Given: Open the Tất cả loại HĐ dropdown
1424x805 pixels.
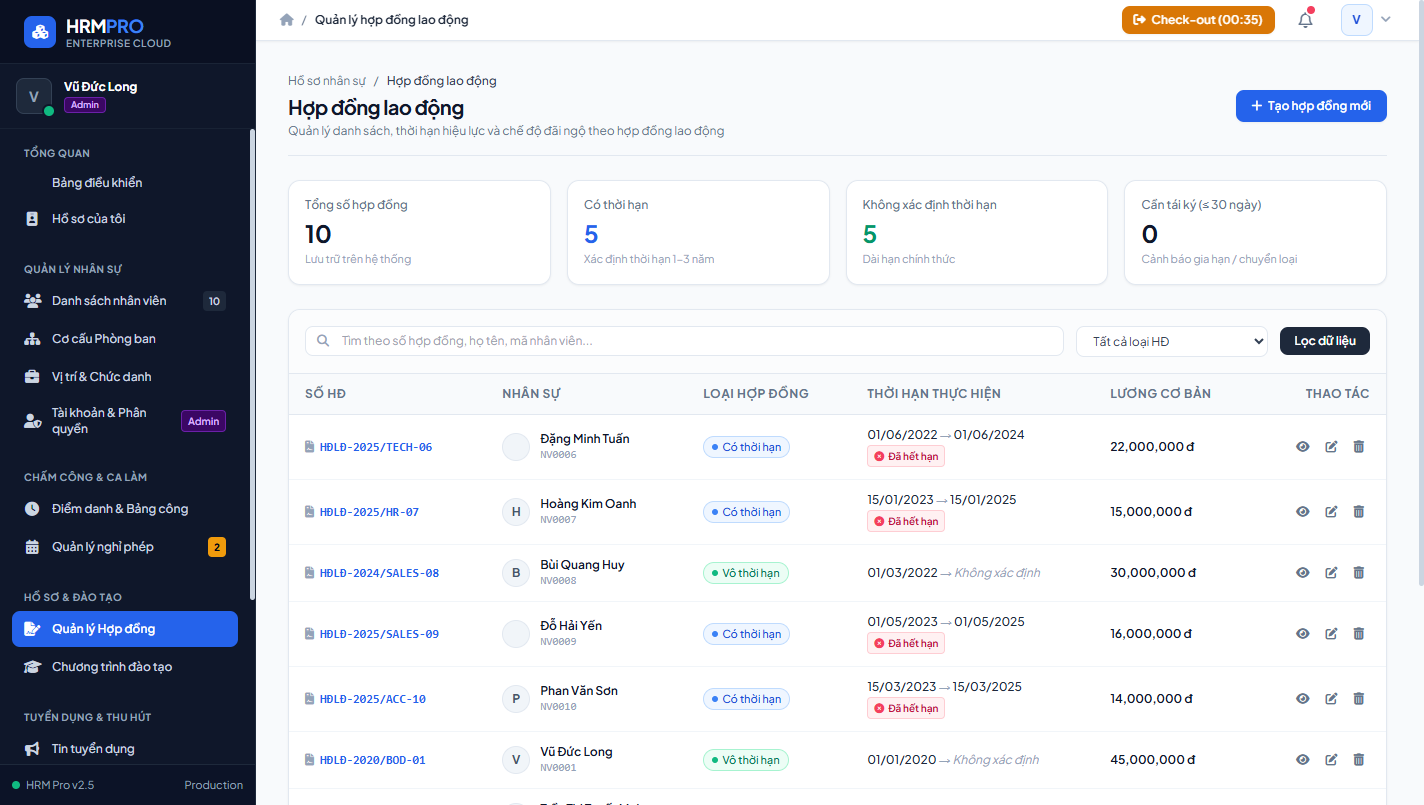Looking at the screenshot, I should (x=1171, y=341).
